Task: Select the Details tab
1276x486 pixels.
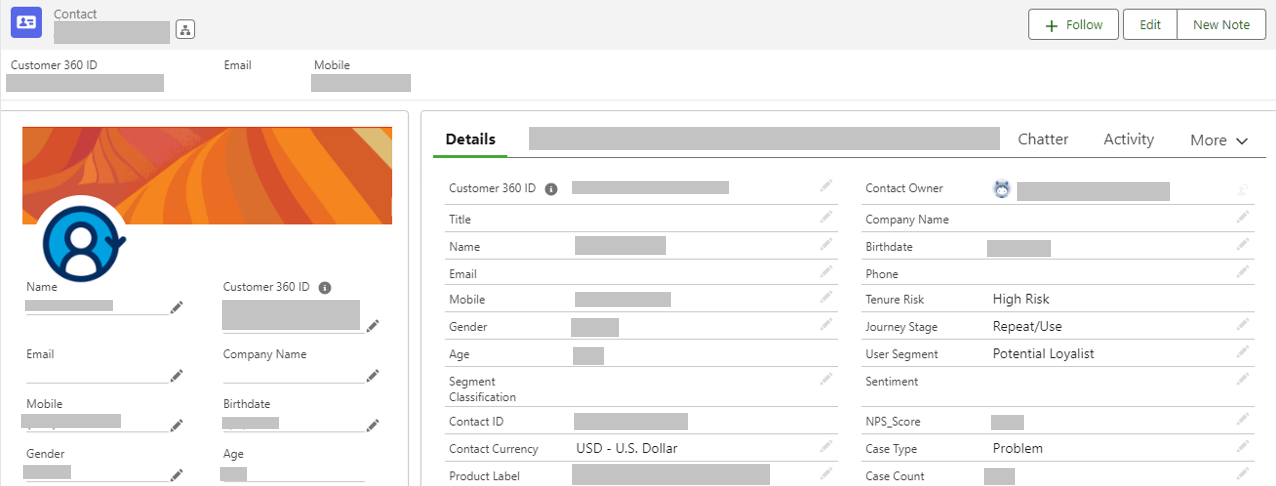Action: tap(470, 139)
